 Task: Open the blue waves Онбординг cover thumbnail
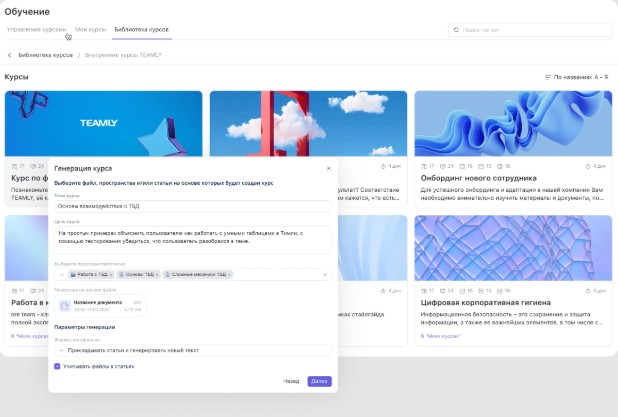pos(513,123)
